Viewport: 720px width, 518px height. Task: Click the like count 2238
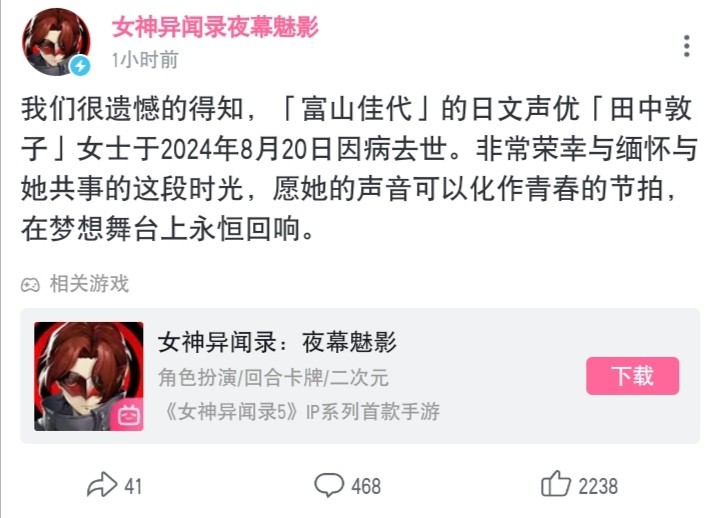[598, 486]
